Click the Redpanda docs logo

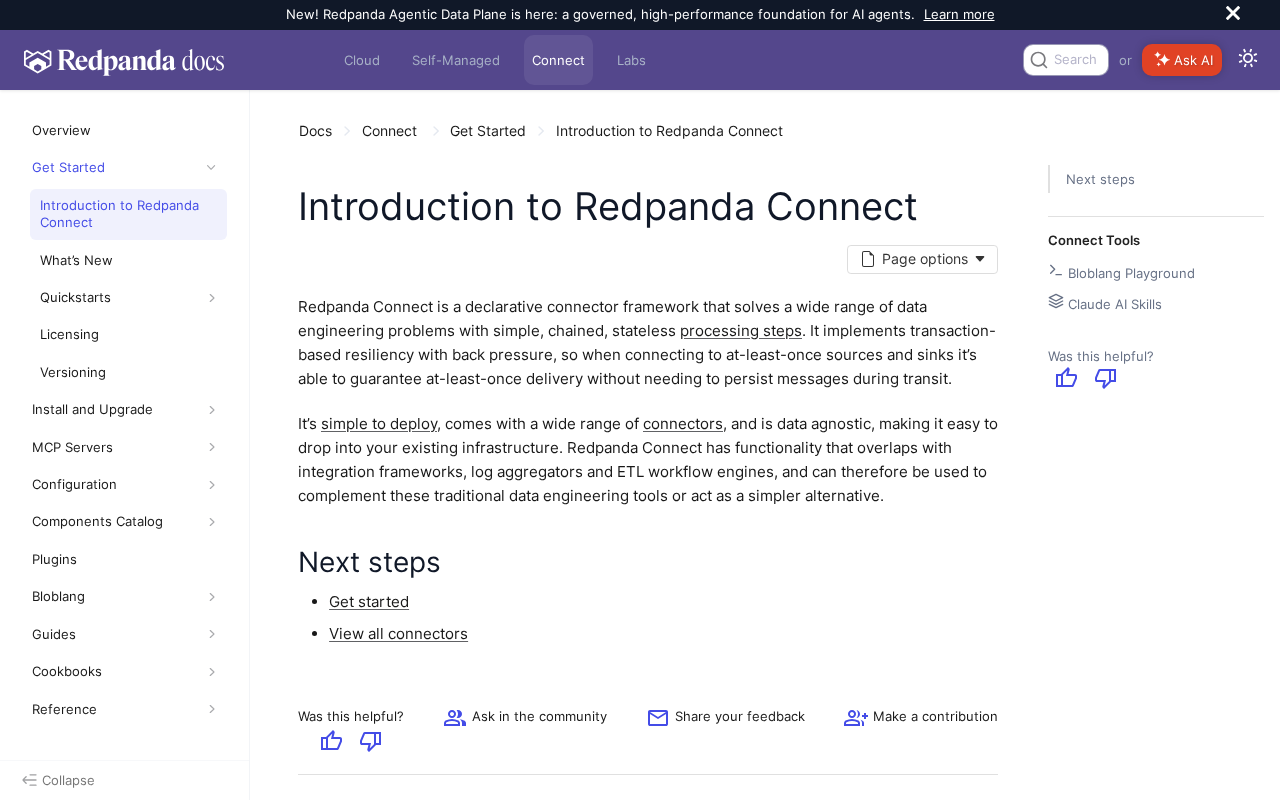tap(124, 61)
